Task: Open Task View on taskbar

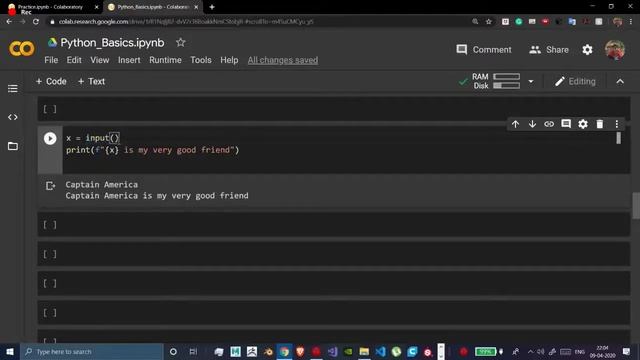Action: (193, 351)
